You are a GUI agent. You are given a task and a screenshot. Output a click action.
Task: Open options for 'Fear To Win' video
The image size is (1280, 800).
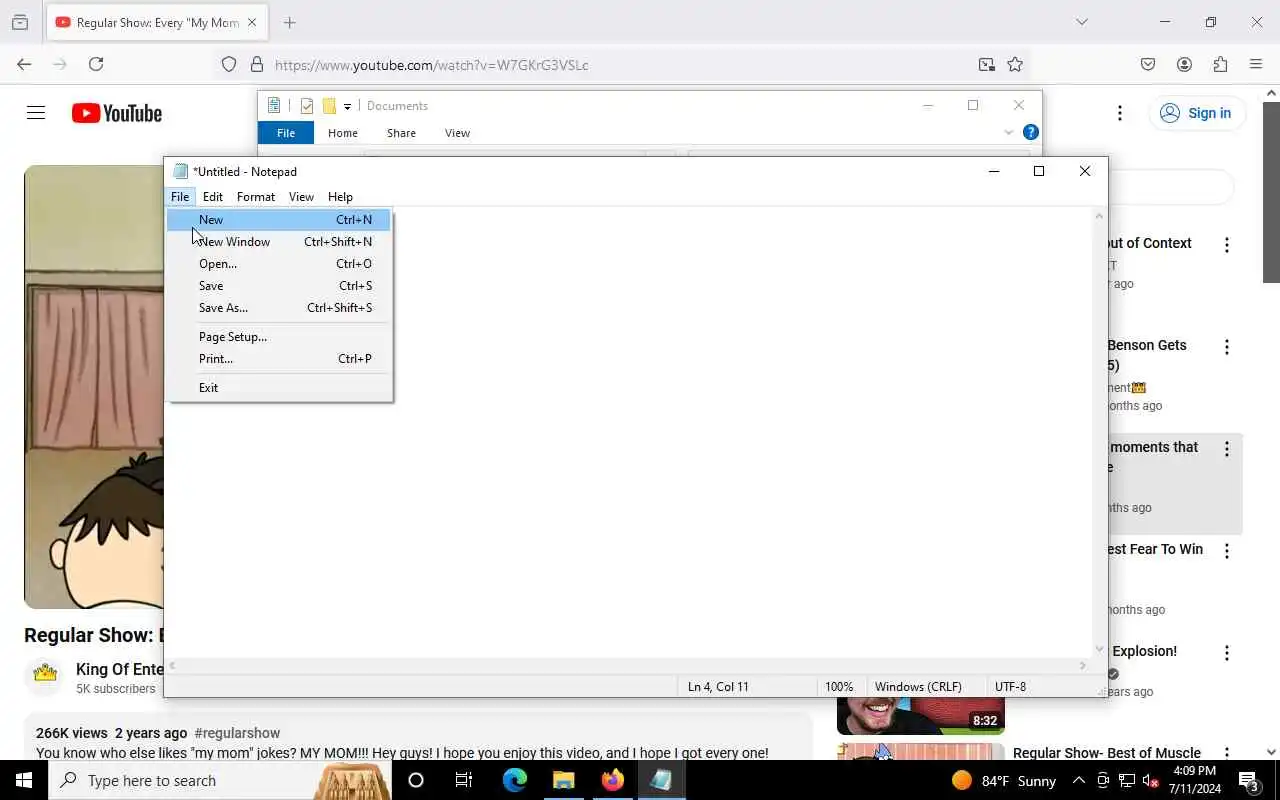pyautogui.click(x=1227, y=551)
